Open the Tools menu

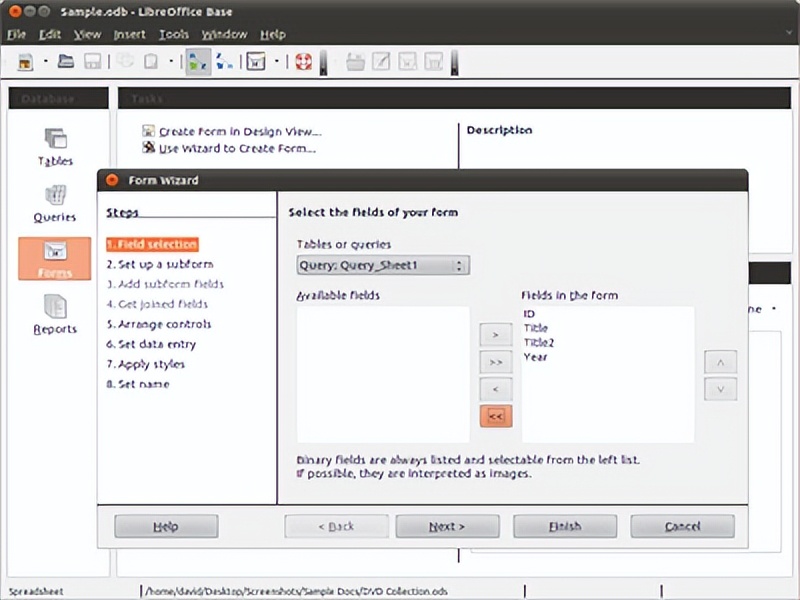(173, 35)
